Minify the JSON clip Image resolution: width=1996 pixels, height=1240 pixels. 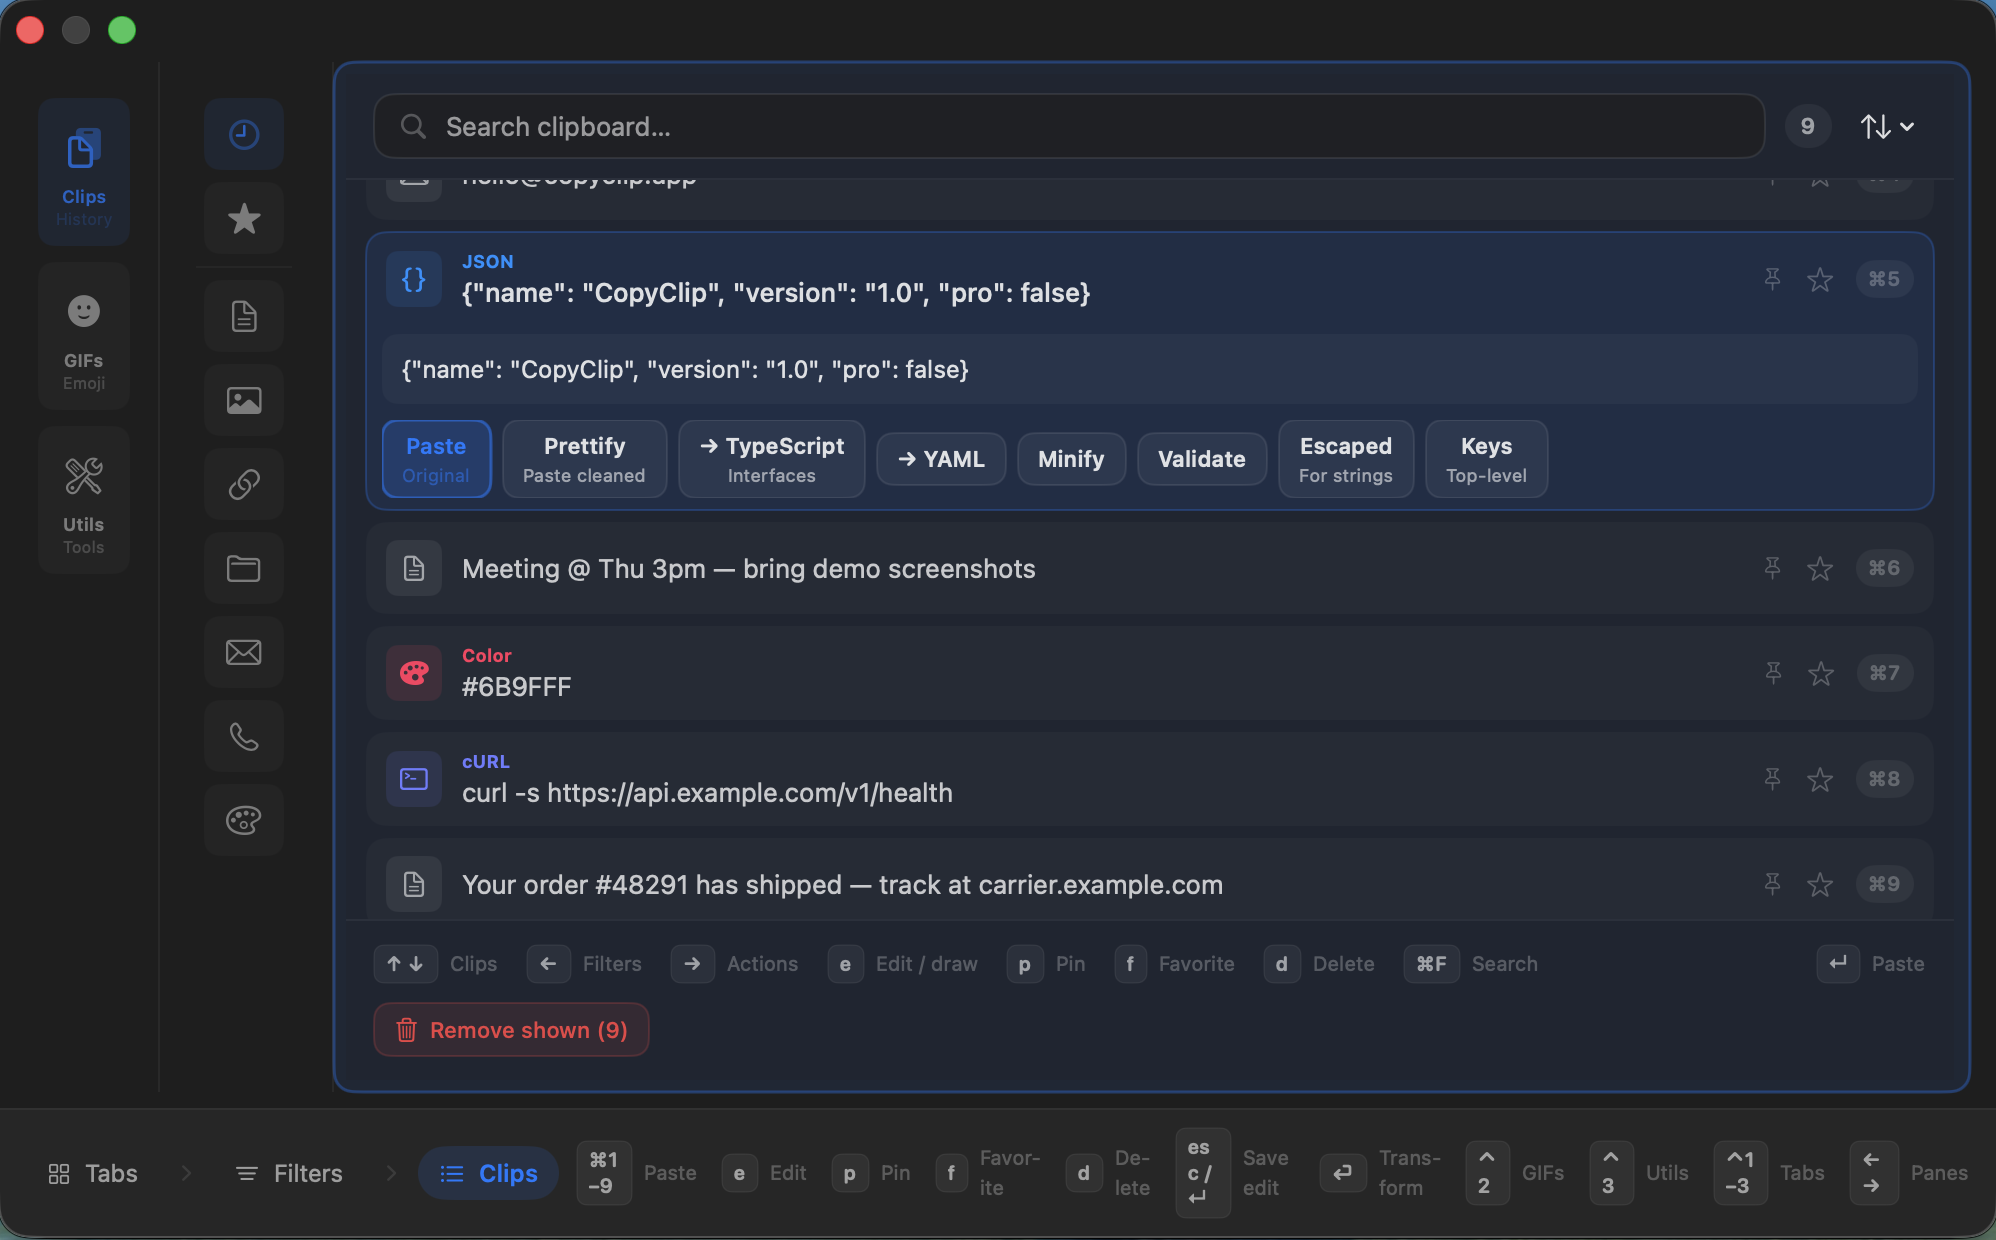click(1071, 459)
